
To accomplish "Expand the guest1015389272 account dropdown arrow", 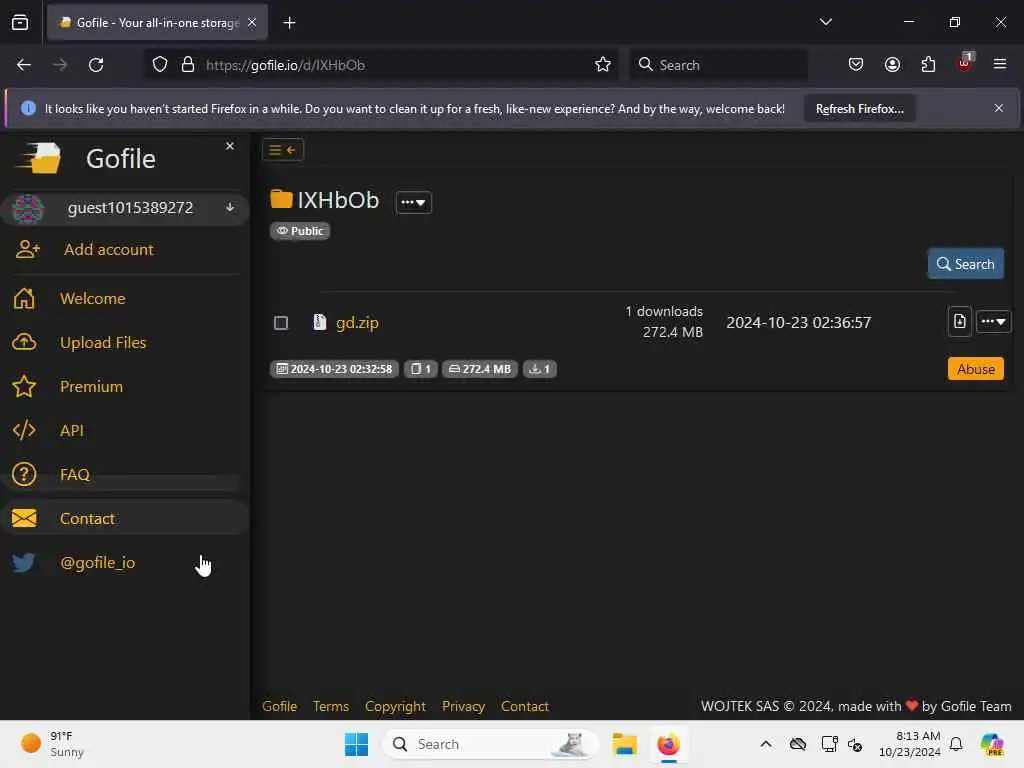I will pos(230,208).
